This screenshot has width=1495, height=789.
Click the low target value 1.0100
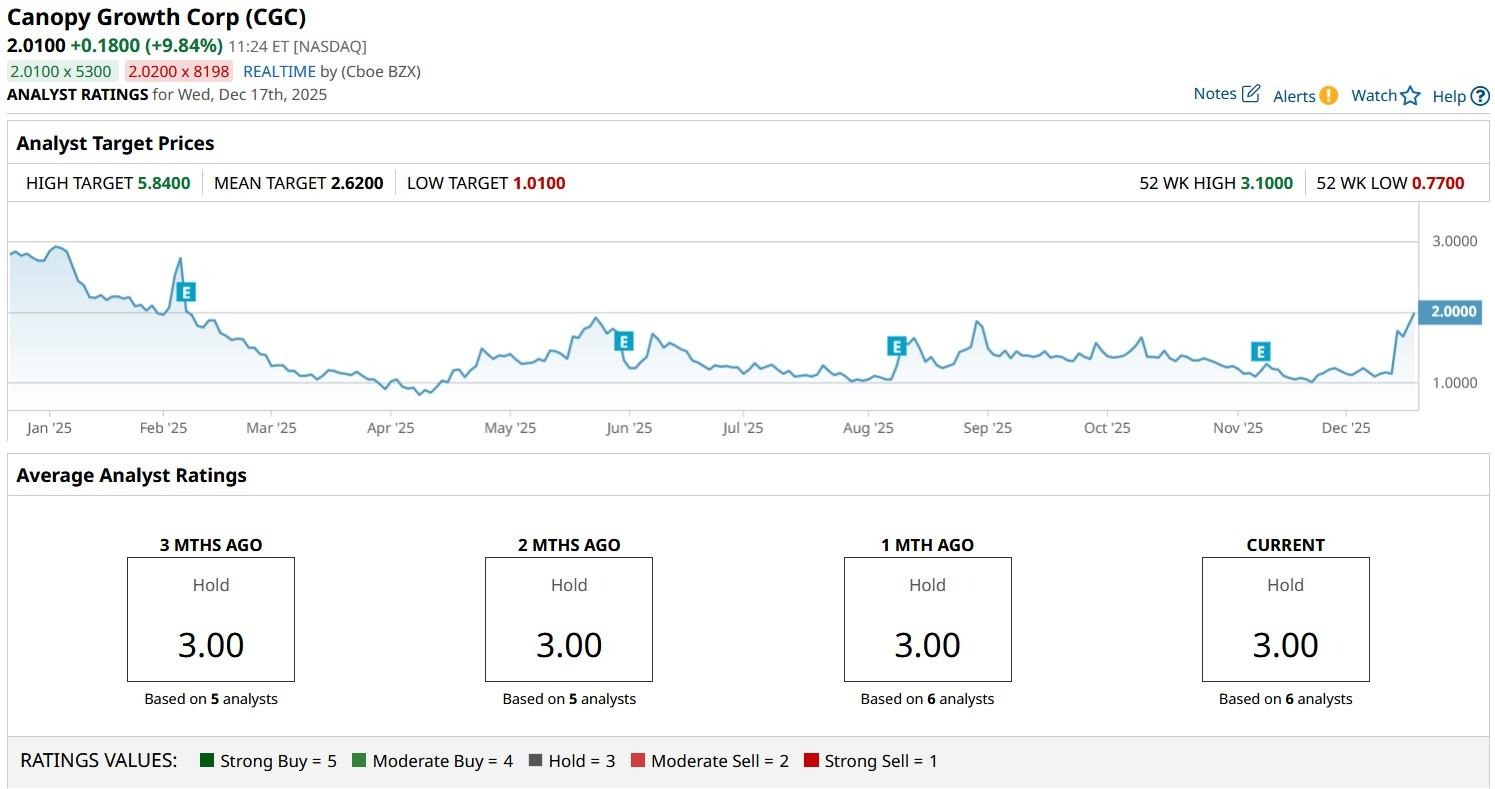tap(539, 183)
